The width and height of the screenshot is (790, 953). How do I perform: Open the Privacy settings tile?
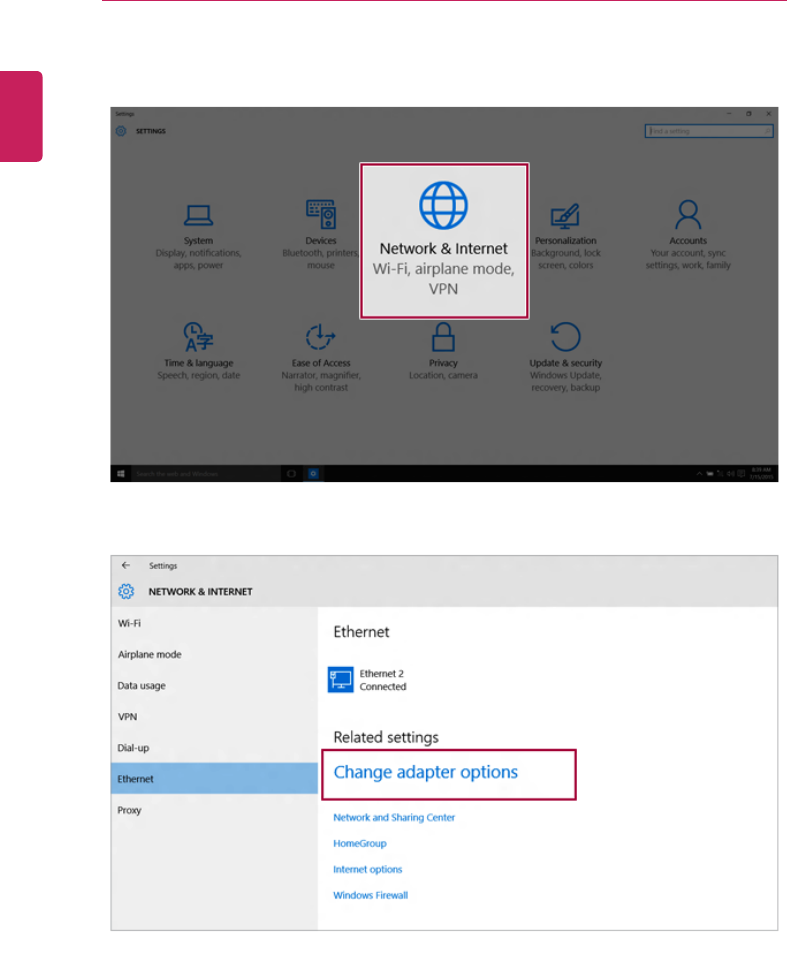[443, 351]
